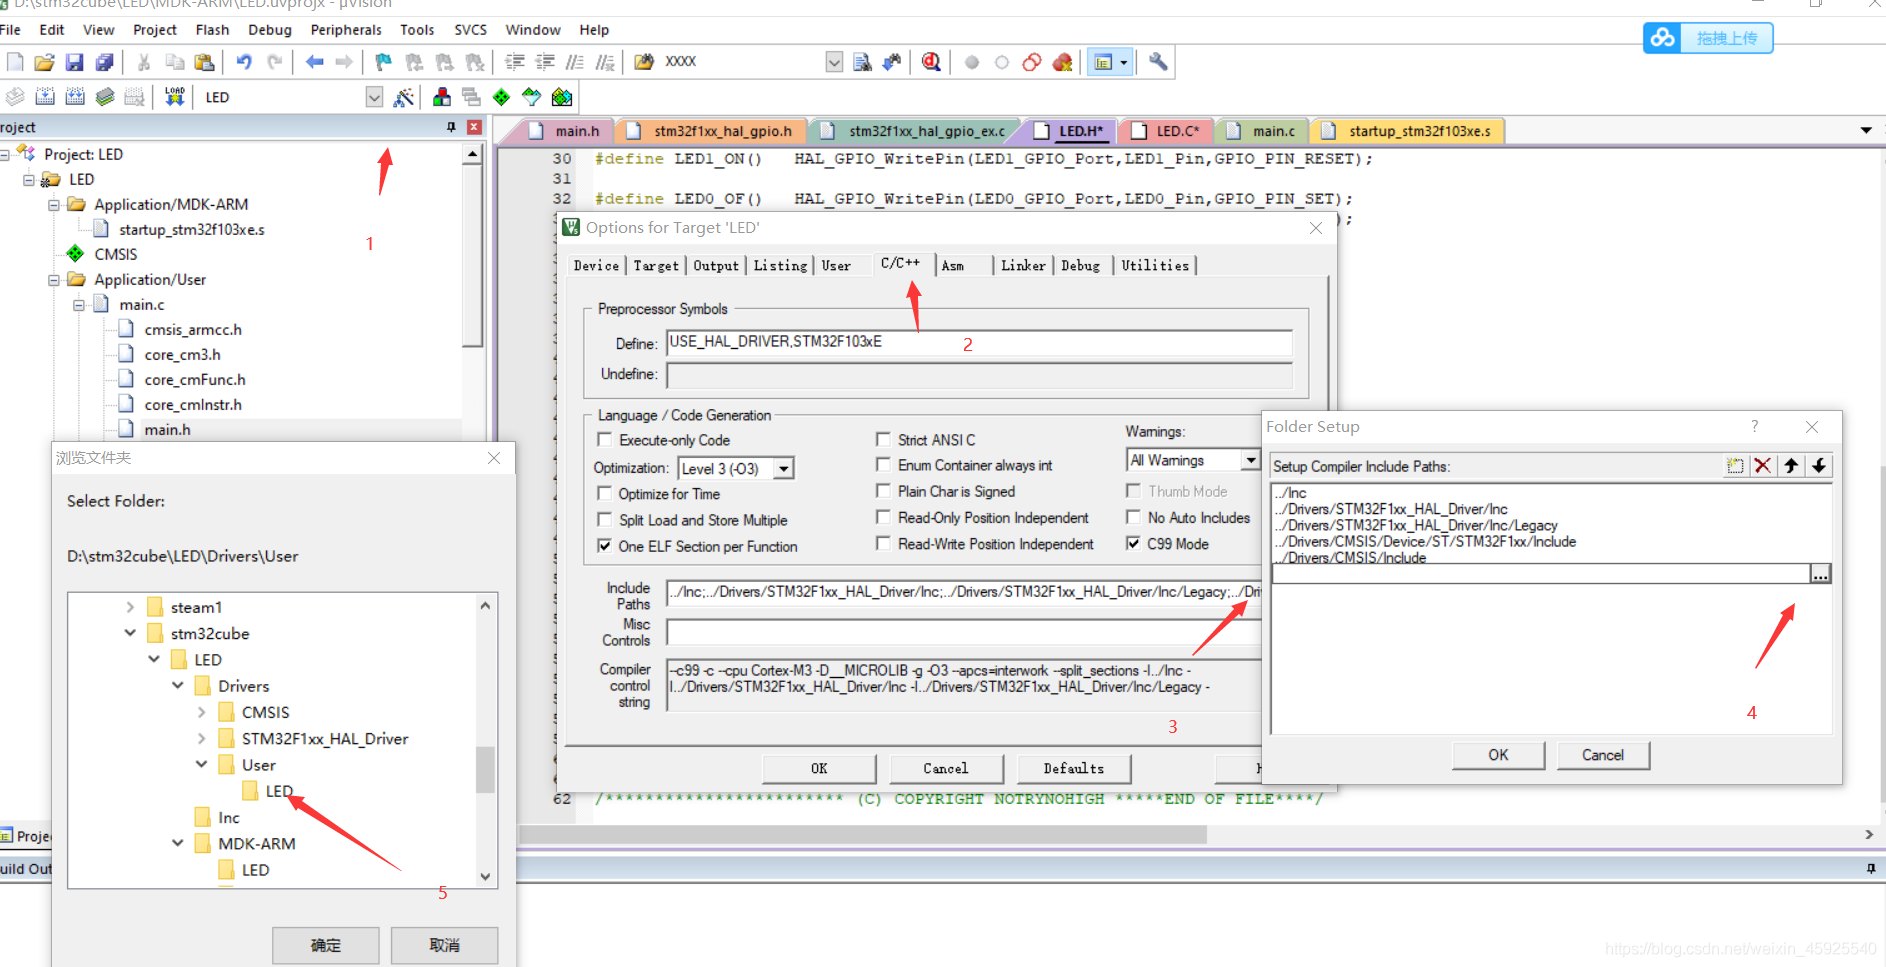The image size is (1886, 967).
Task: Toggle Split Load and Store Multiple
Action: coord(604,519)
